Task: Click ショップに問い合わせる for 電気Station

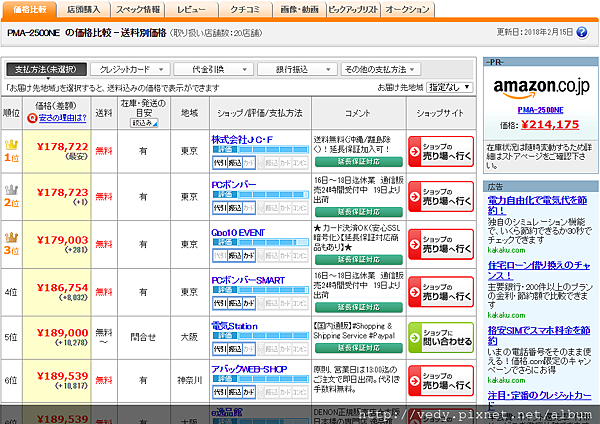Action: [441, 338]
